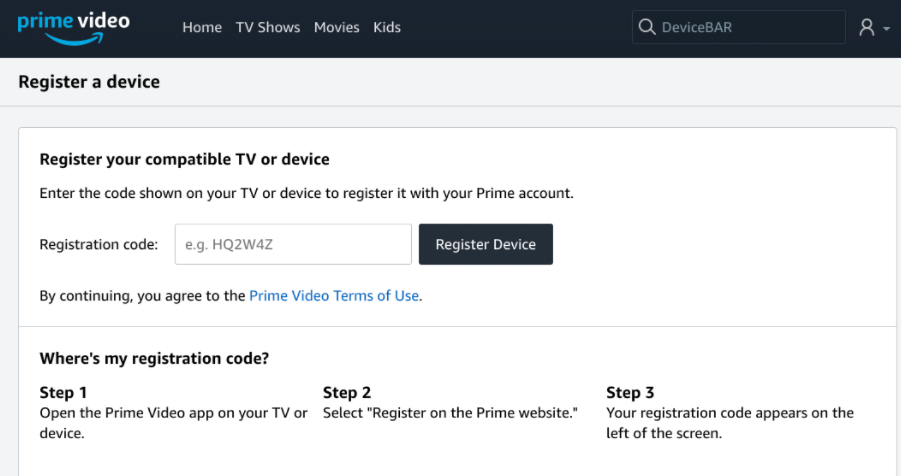The height and width of the screenshot is (476, 901).
Task: Click the "Register a device" page title
Action: [x=89, y=82]
